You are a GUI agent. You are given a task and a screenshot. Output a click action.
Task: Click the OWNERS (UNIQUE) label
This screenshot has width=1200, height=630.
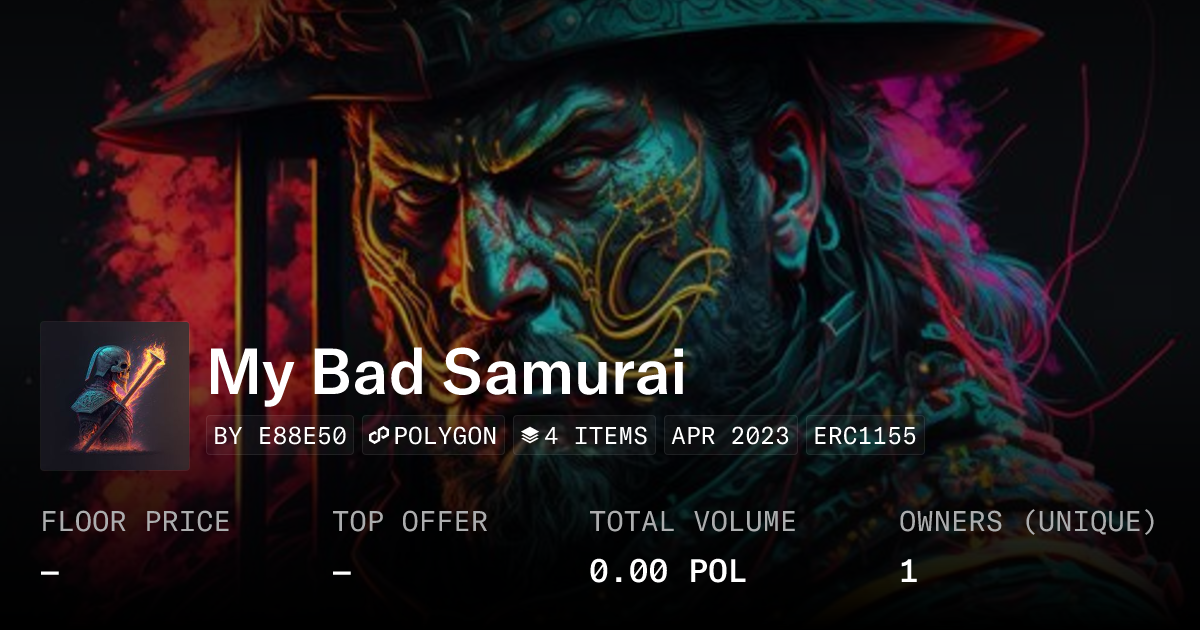point(1028,522)
